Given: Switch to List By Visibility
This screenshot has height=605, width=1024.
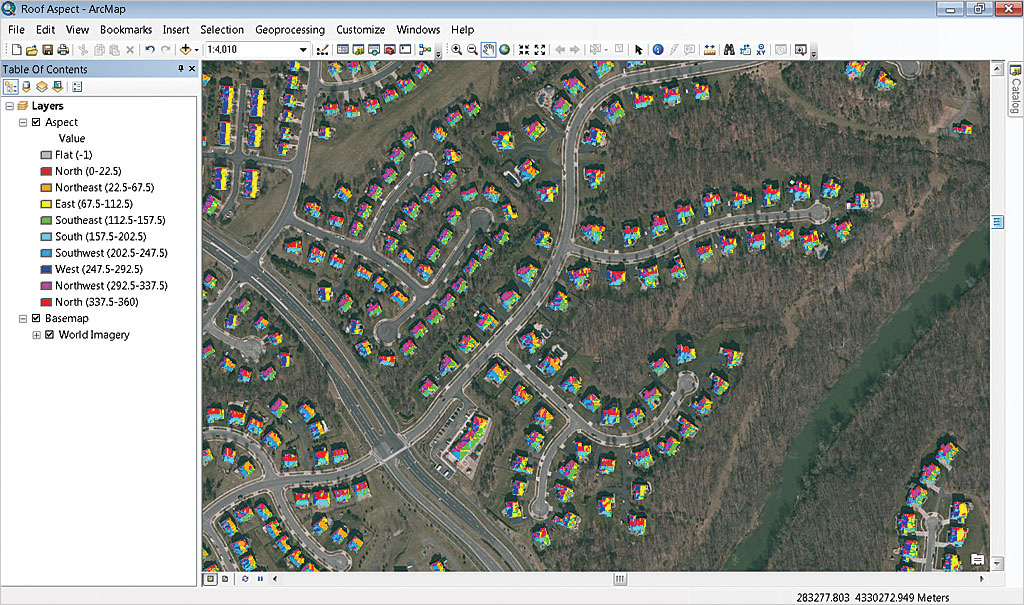Looking at the screenshot, I should tap(42, 87).
